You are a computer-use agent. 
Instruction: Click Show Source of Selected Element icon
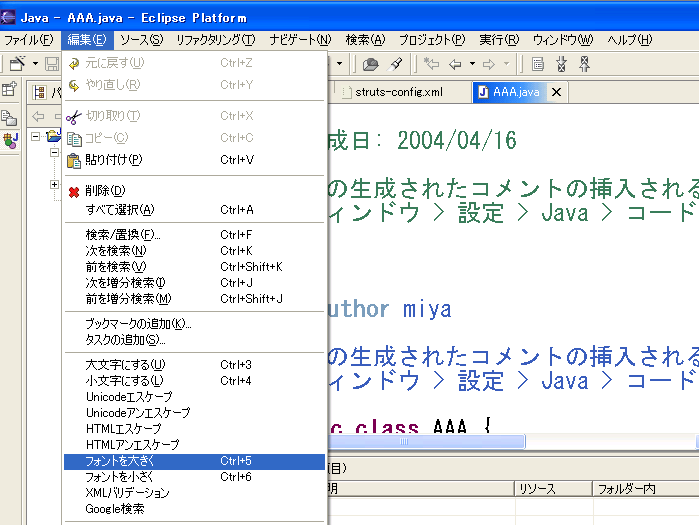point(538,64)
